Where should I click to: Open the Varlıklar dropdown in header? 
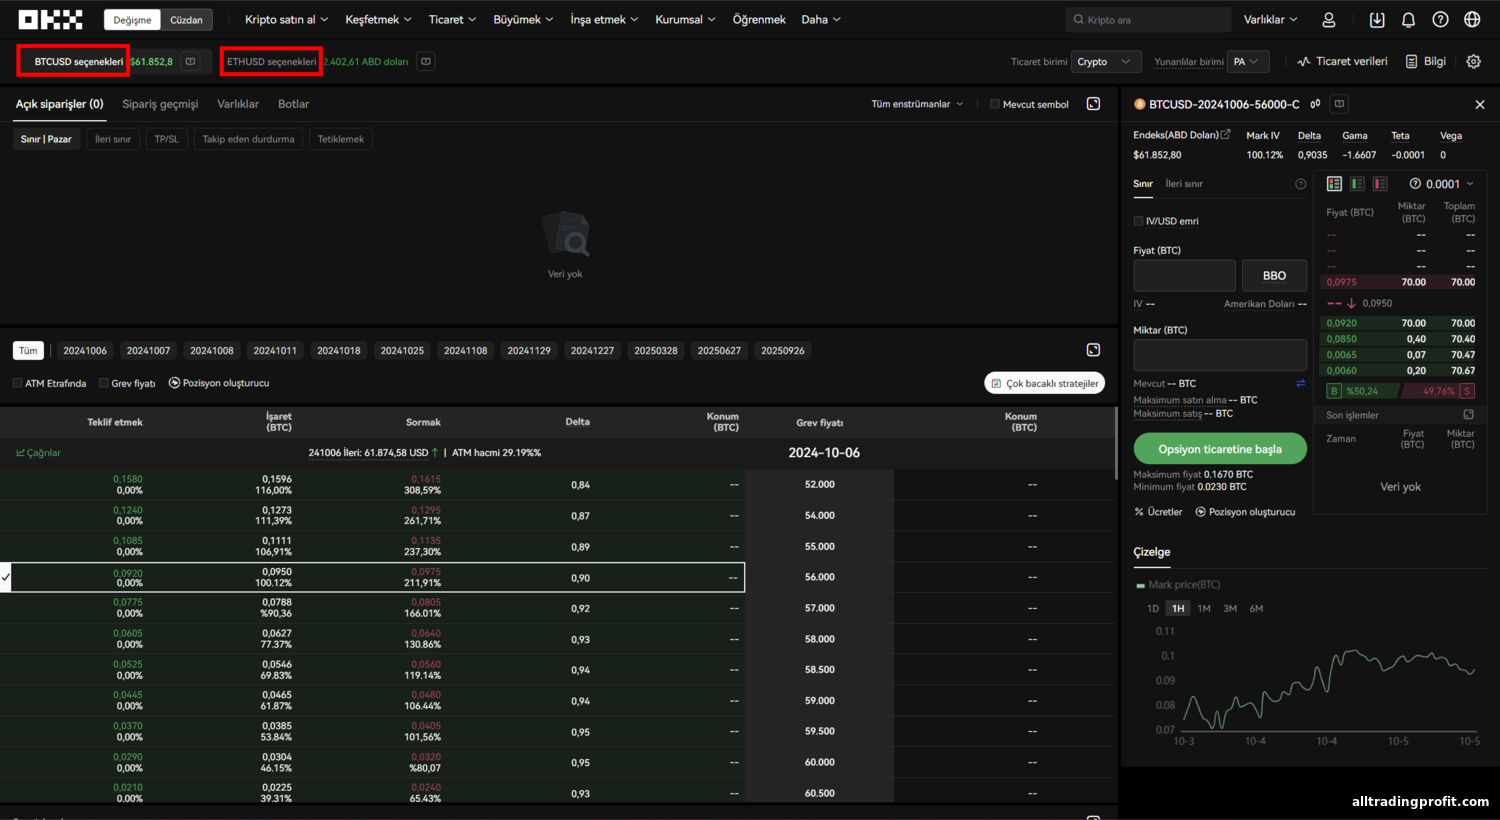tap(1270, 19)
